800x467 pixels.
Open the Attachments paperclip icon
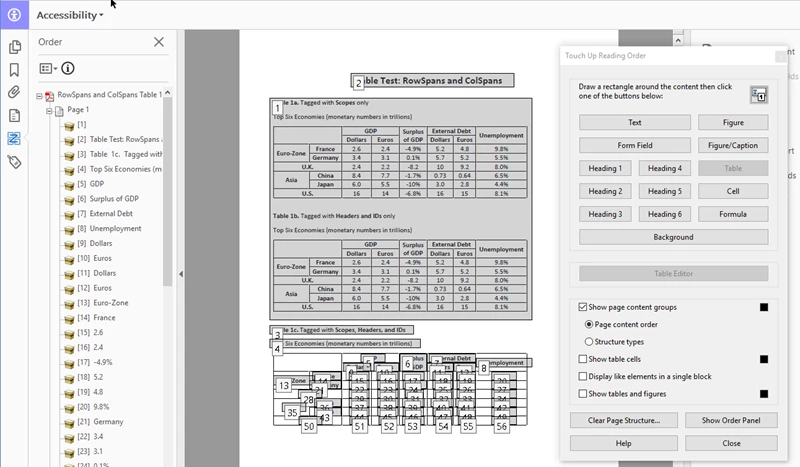coord(14,92)
